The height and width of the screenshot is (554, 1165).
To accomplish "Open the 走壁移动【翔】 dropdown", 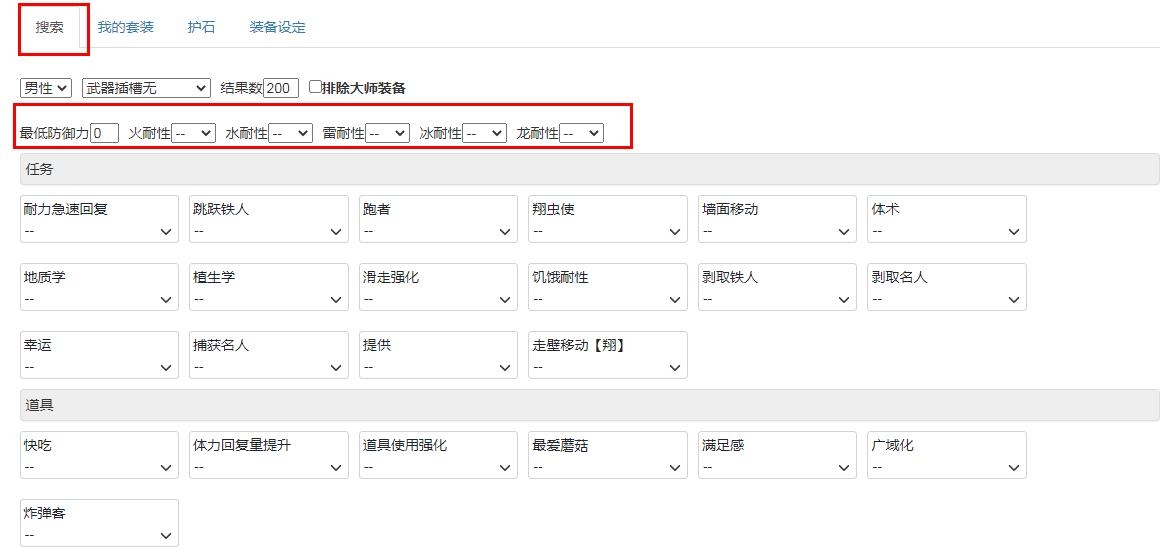I will 608,368.
